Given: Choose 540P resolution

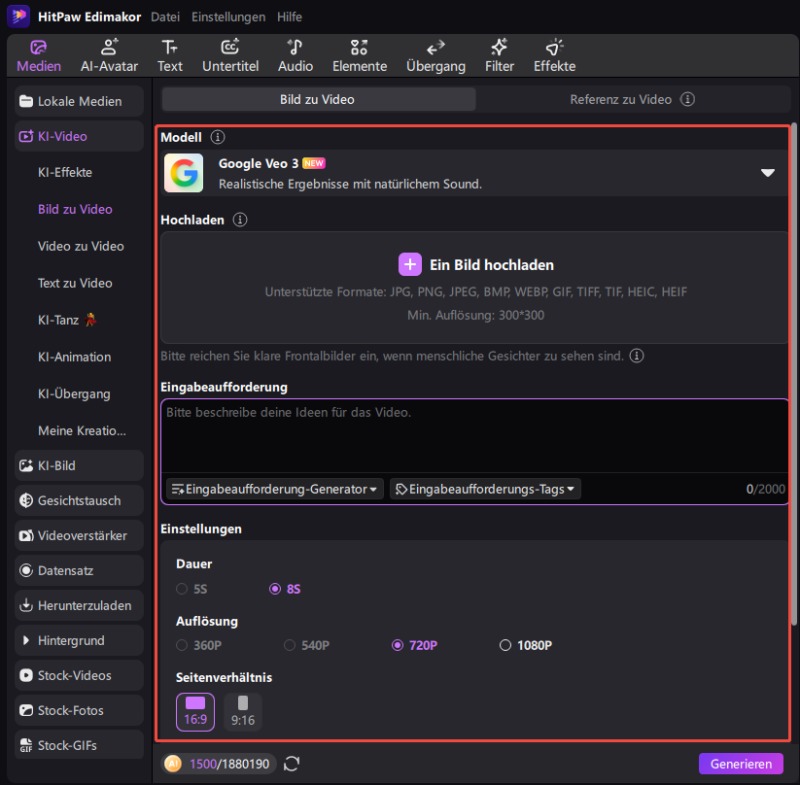Looking at the screenshot, I should 307,645.
